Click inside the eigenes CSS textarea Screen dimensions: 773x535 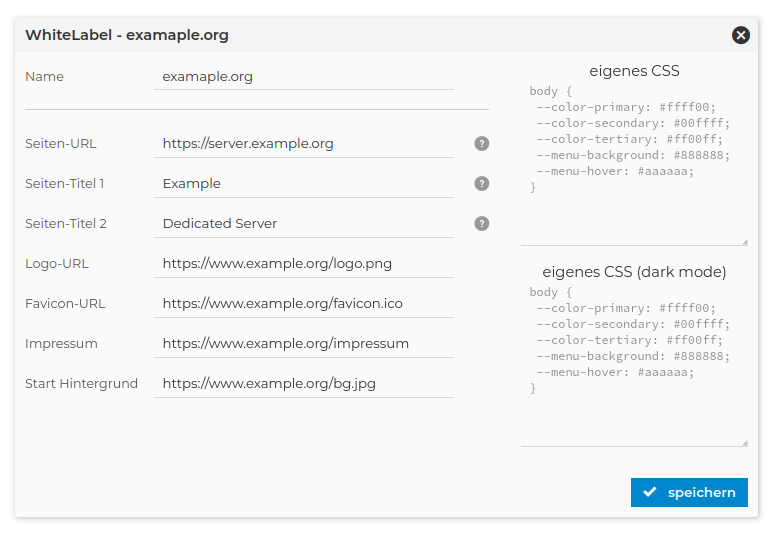click(633, 162)
